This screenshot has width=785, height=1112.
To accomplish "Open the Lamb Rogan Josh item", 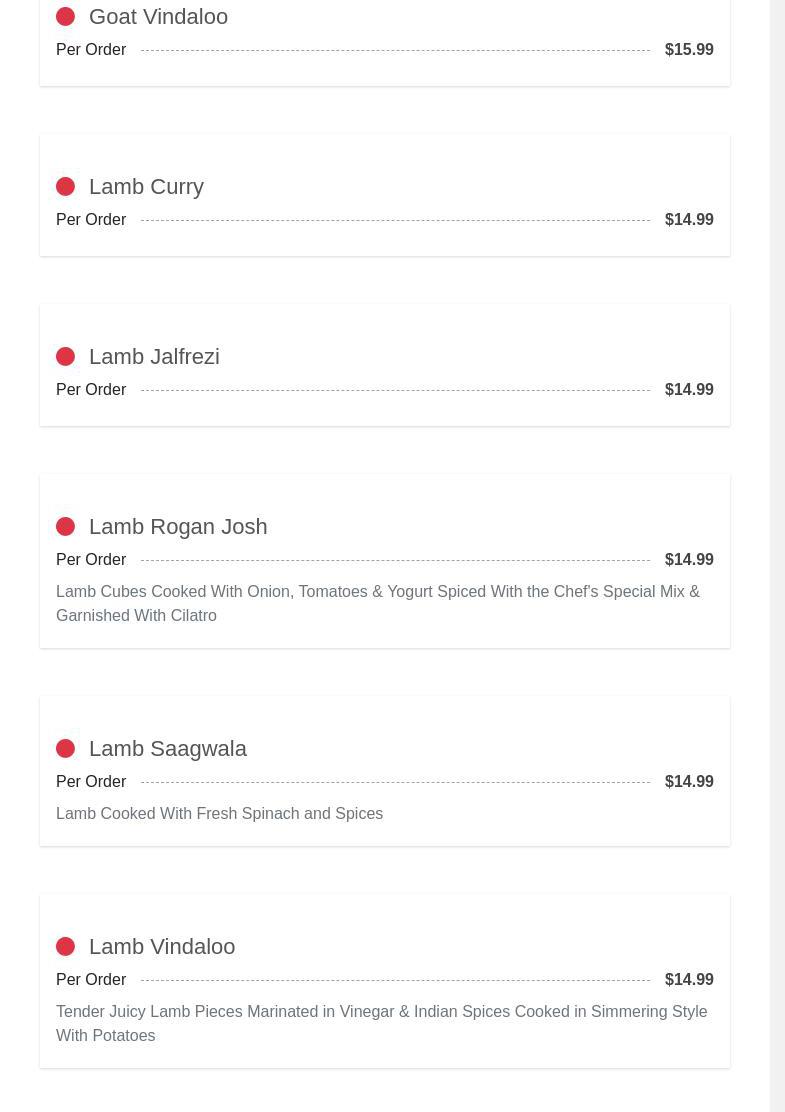I will coord(178,527).
